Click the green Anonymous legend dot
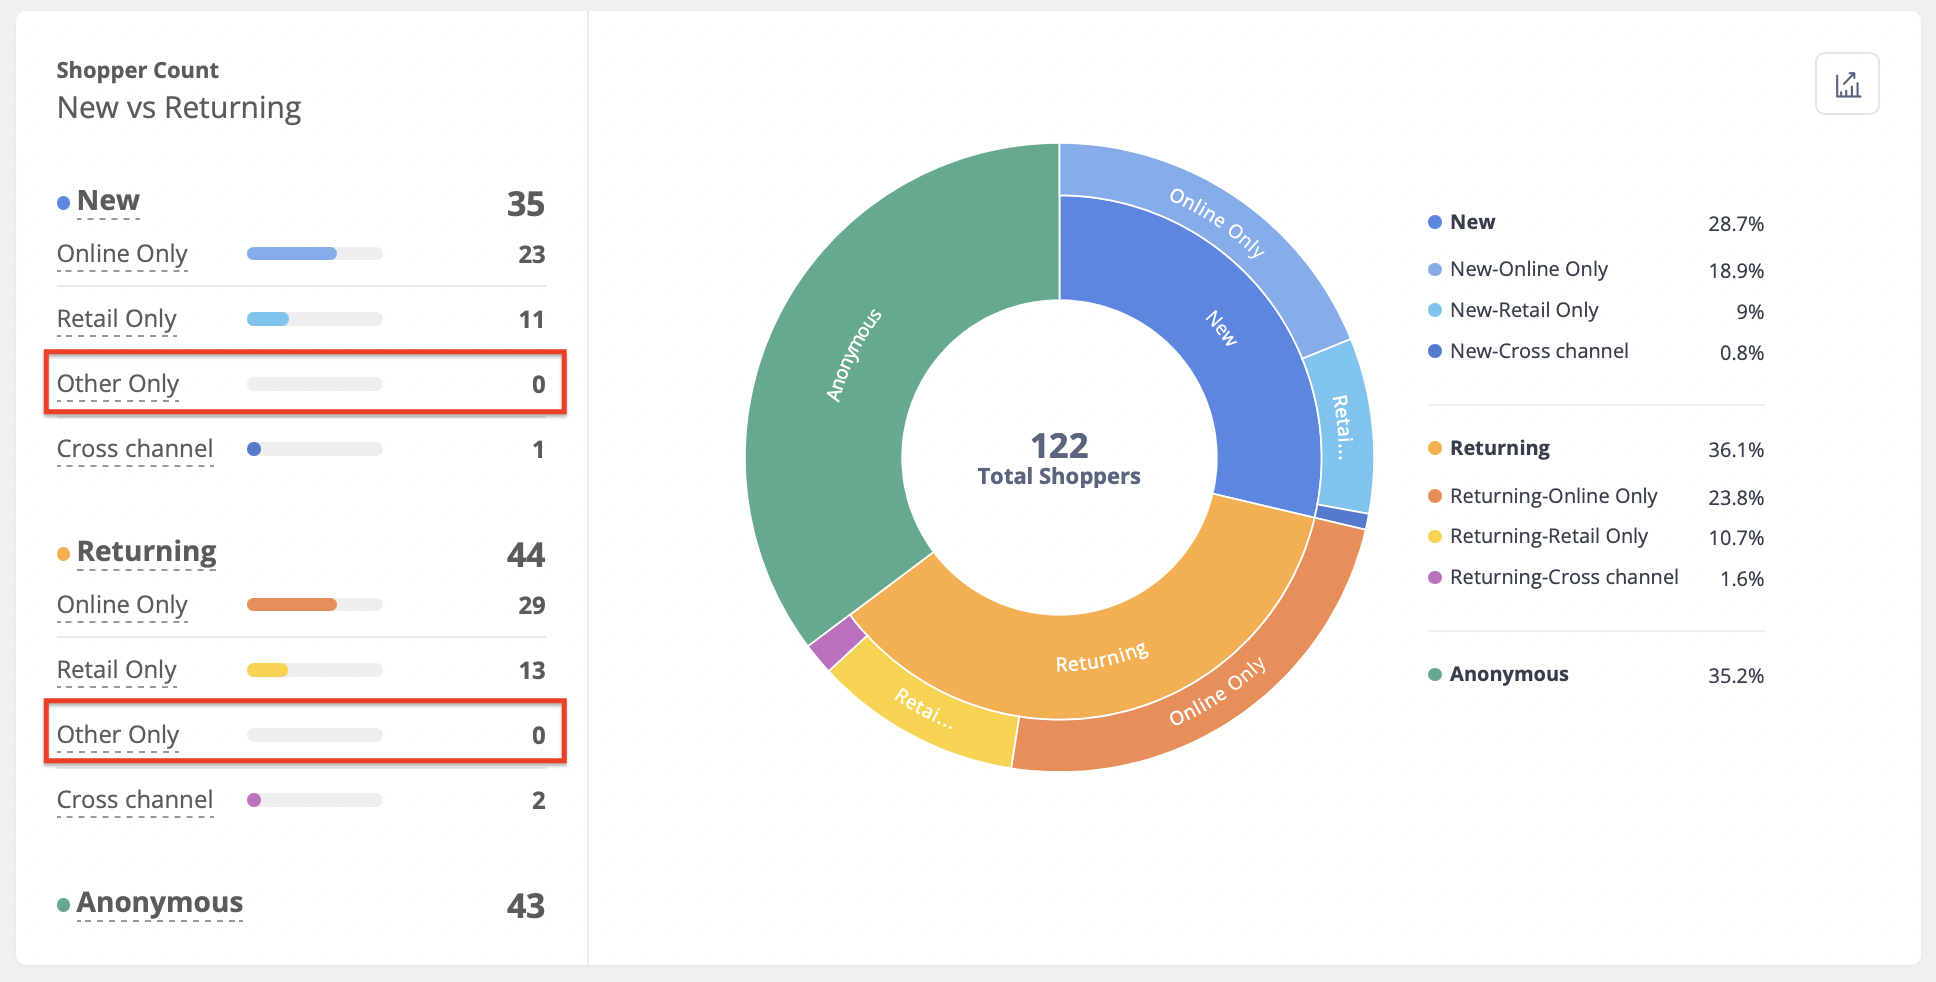Image resolution: width=1936 pixels, height=982 pixels. 1434,674
